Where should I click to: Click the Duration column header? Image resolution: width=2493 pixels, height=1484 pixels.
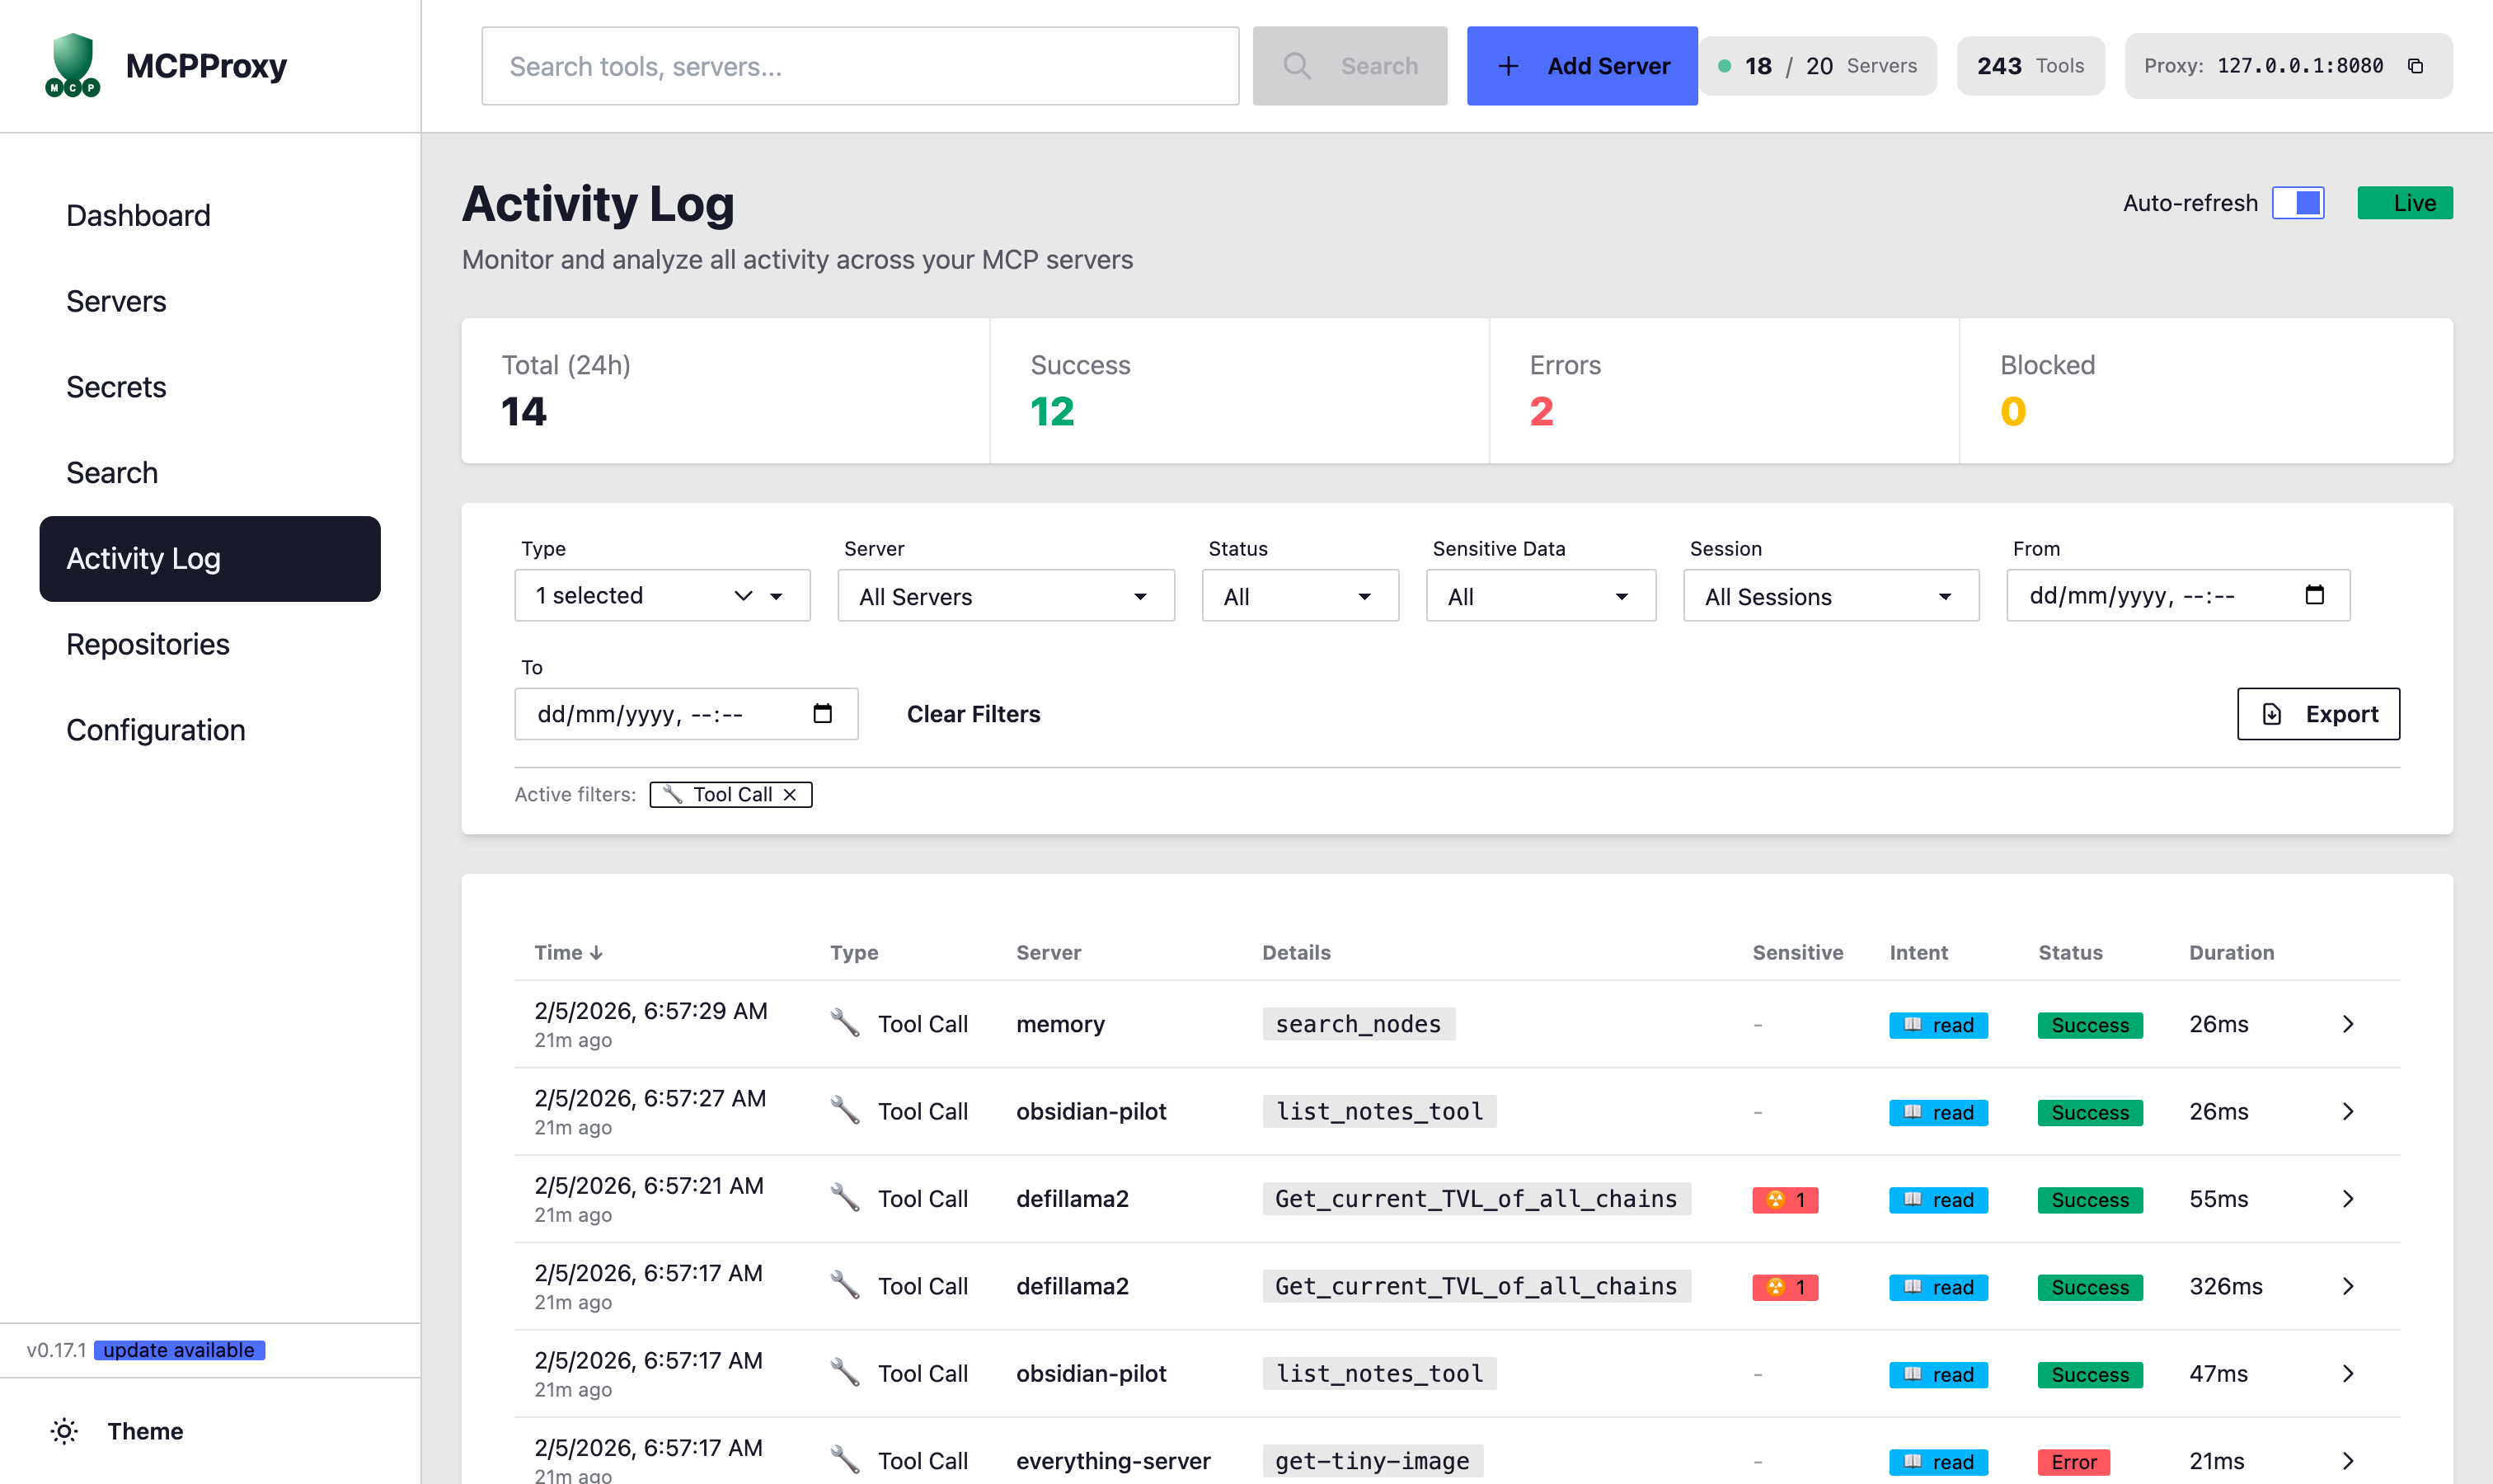coord(2231,952)
